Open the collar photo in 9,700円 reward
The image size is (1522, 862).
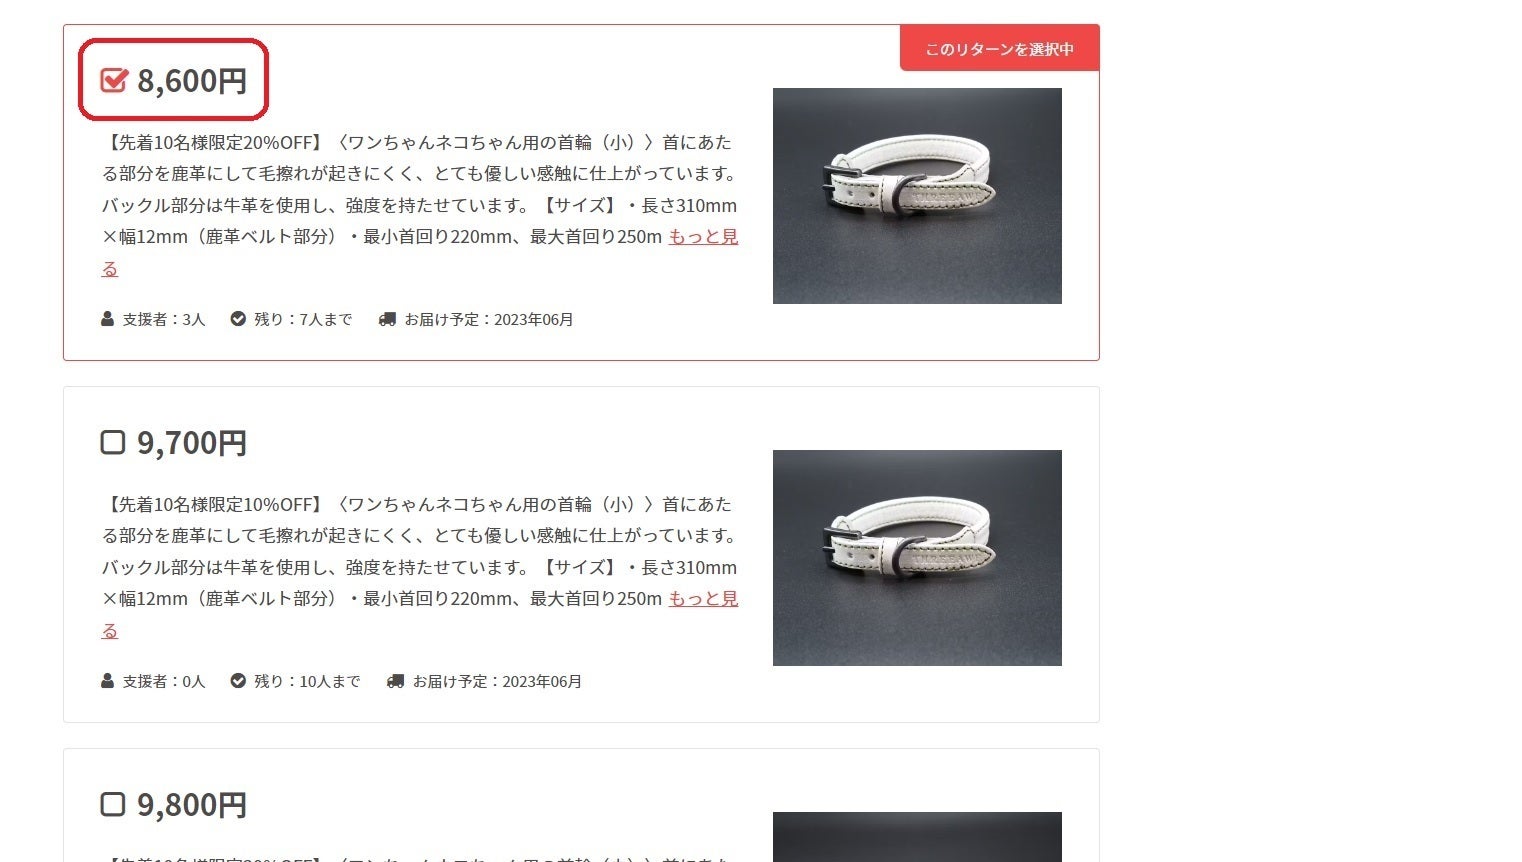point(917,558)
